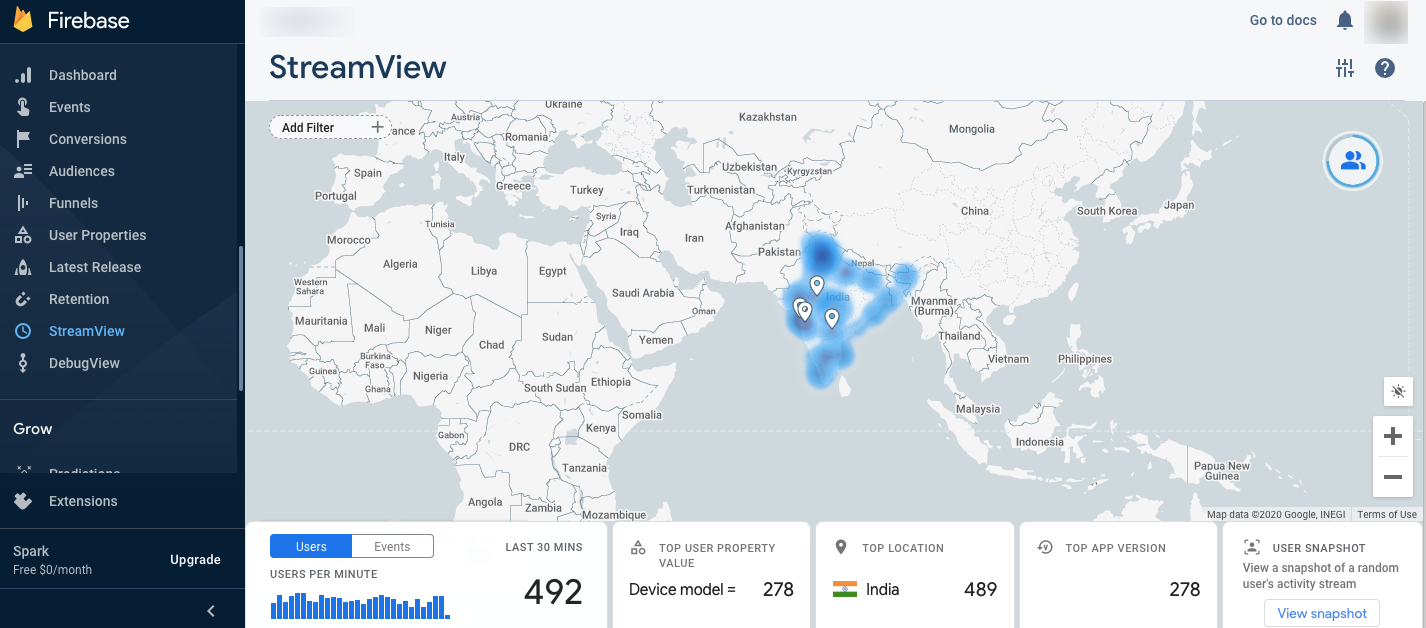Click the Top User Property shapes icon
The height and width of the screenshot is (628, 1426).
pos(638,548)
